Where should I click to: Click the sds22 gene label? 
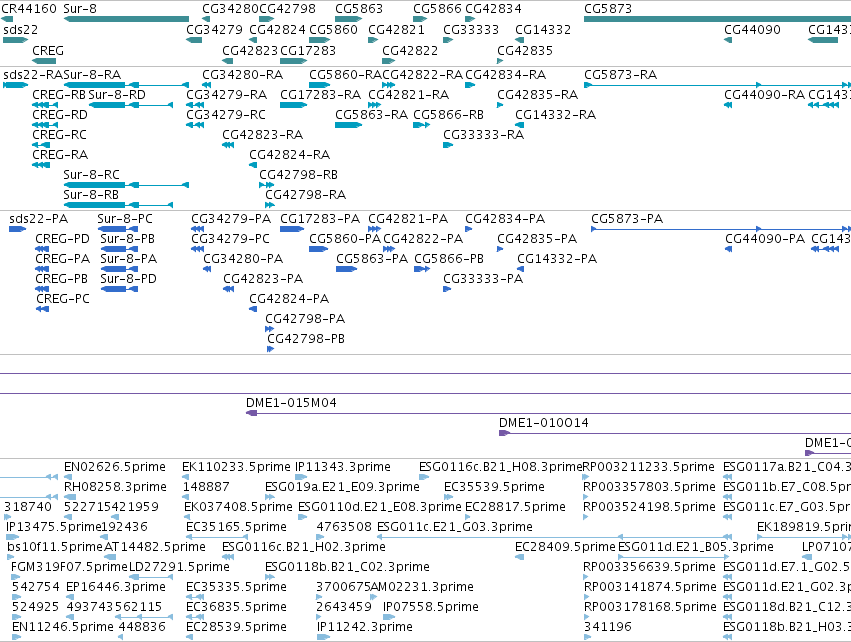(x=20, y=29)
